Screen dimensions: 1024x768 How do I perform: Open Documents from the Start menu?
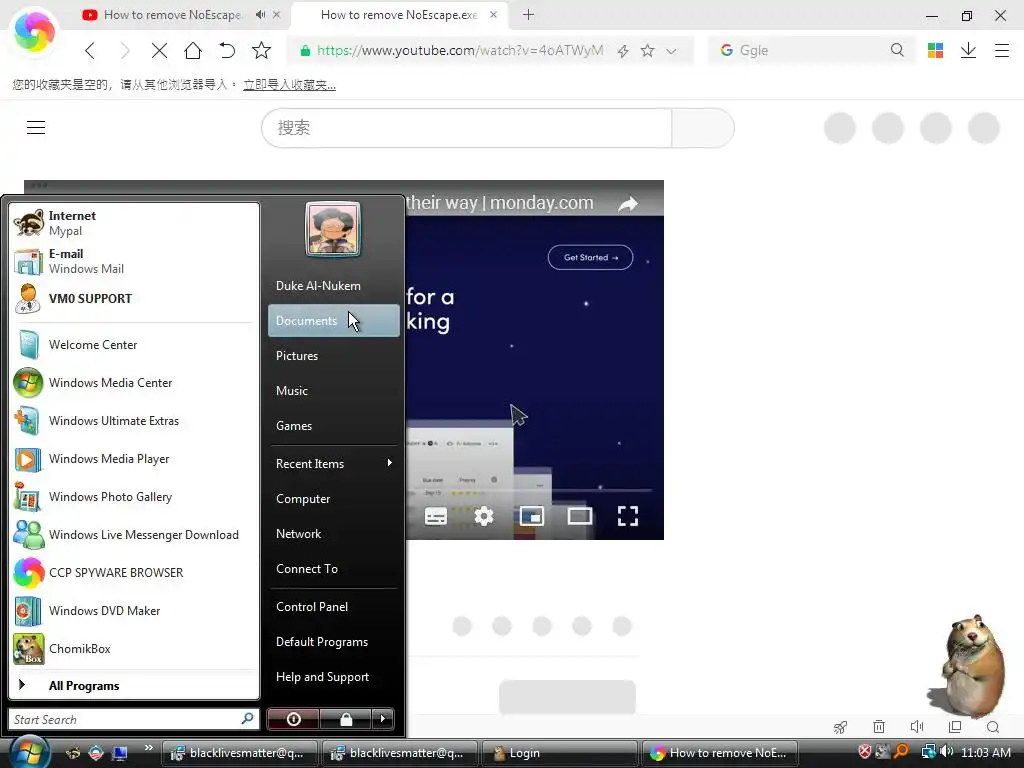tap(333, 321)
